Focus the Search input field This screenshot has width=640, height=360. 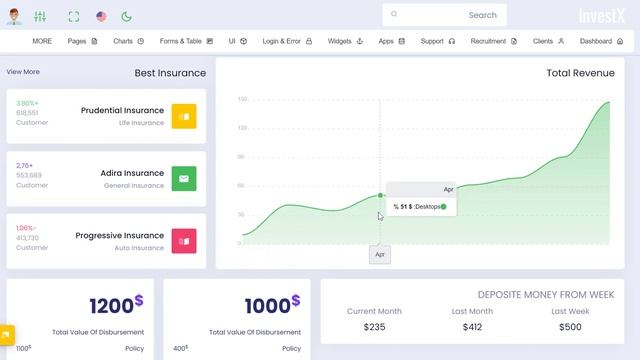tap(444, 15)
